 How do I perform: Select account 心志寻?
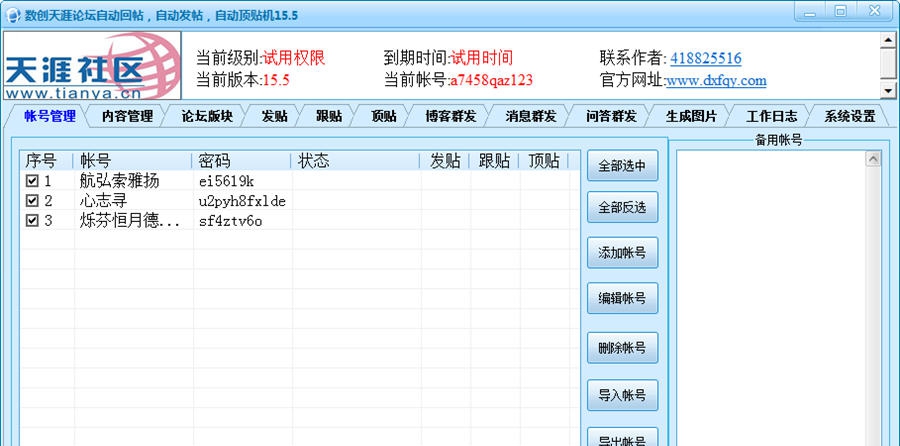103,201
